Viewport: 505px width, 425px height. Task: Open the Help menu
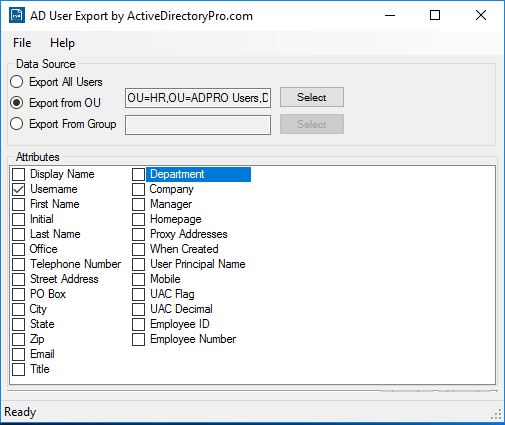click(x=62, y=43)
